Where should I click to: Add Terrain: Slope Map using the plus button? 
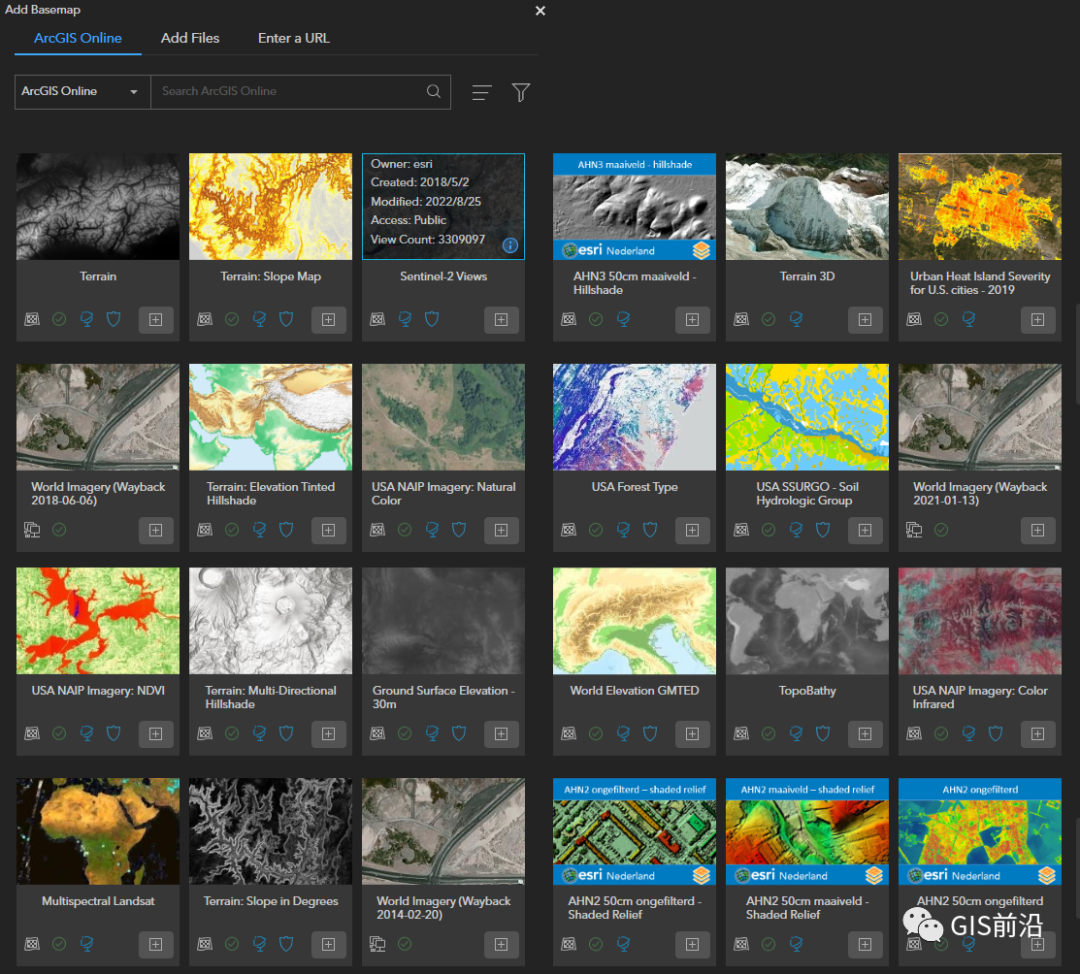tap(329, 320)
